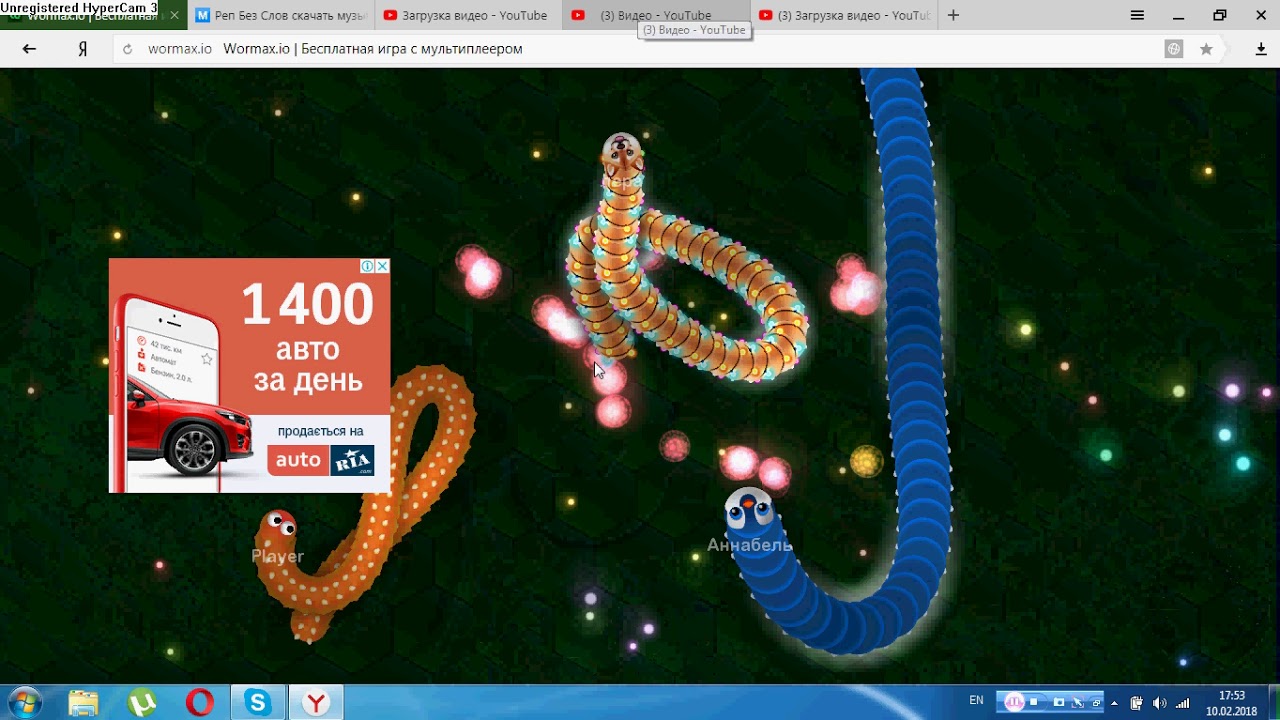Switch to first Загрузка видео YouTube tab

pyautogui.click(x=468, y=15)
